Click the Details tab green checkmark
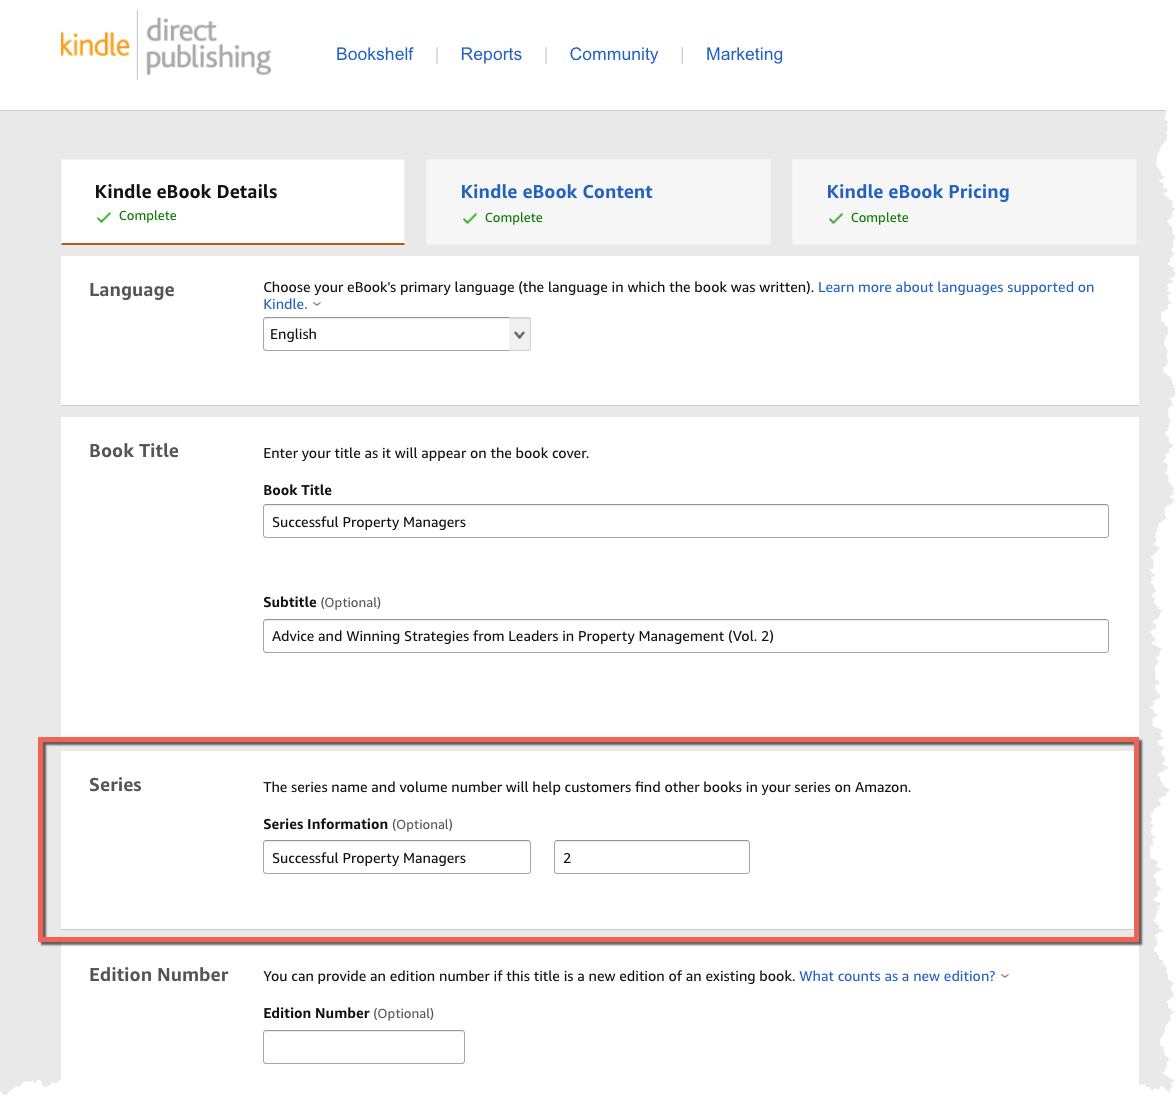1176x1105 pixels. pos(104,217)
